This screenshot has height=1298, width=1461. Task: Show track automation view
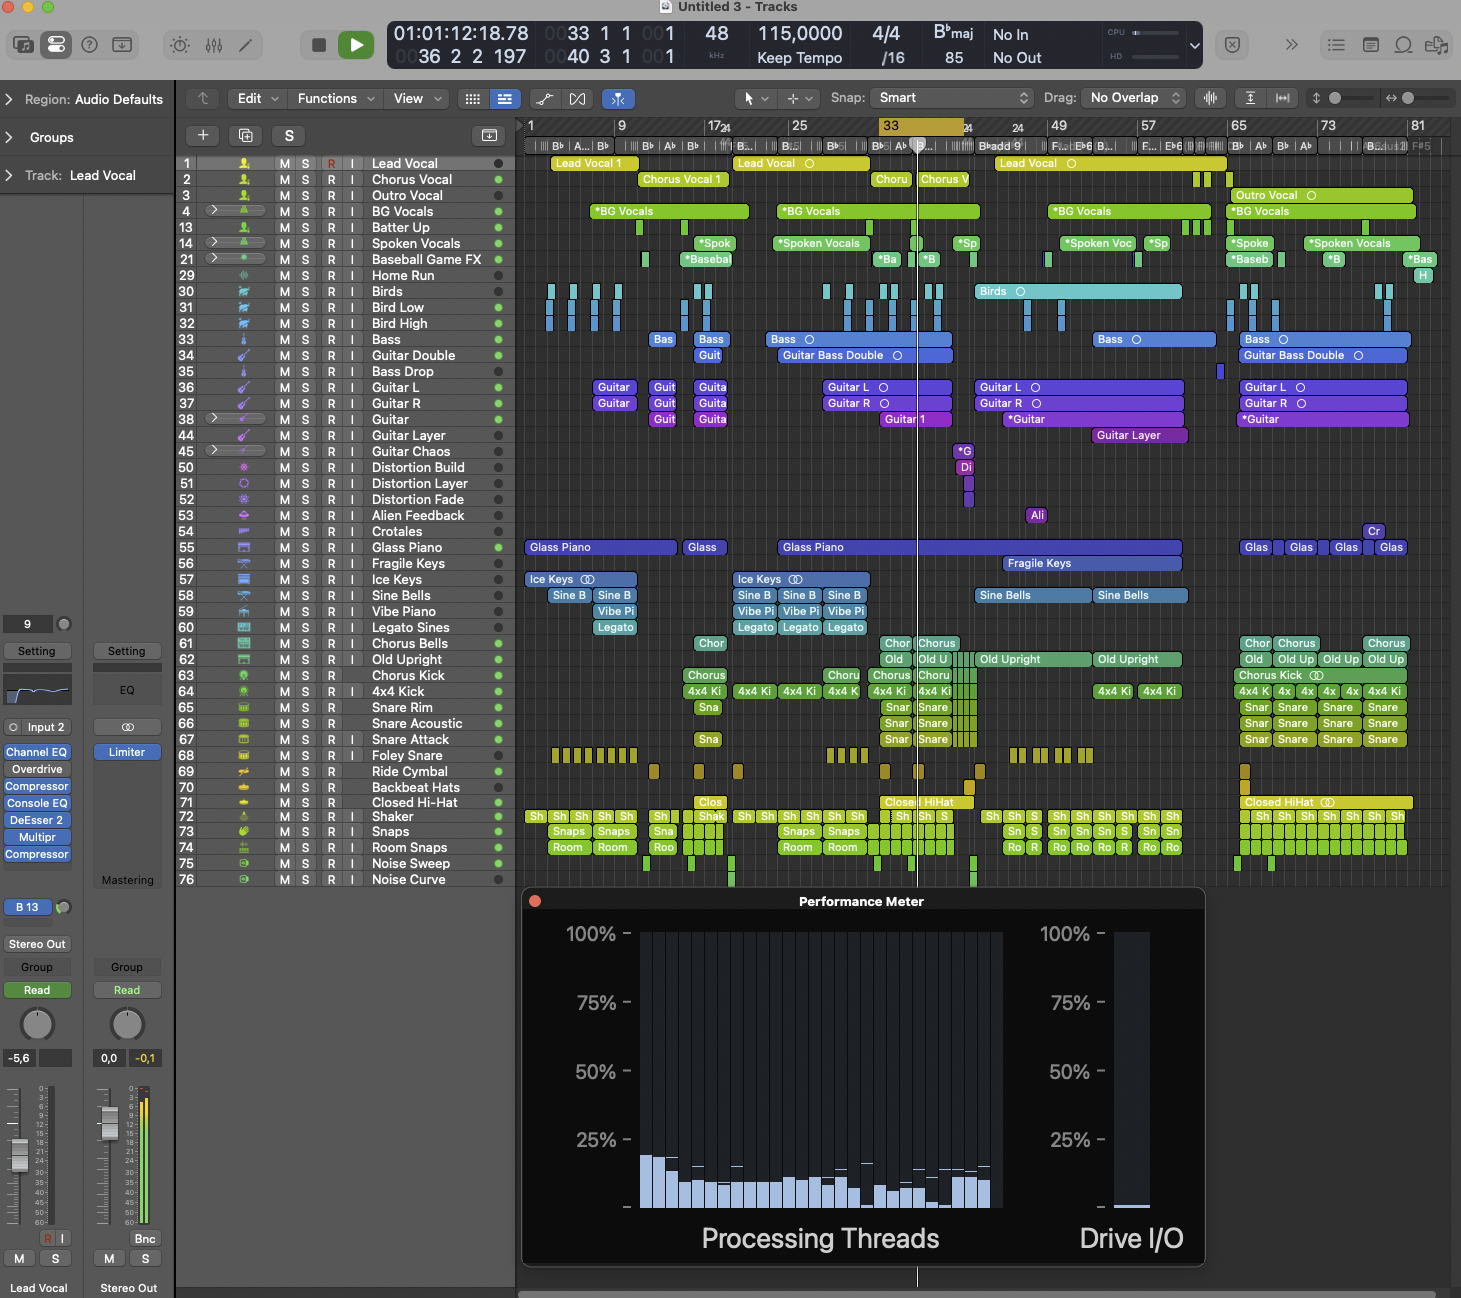point(544,99)
